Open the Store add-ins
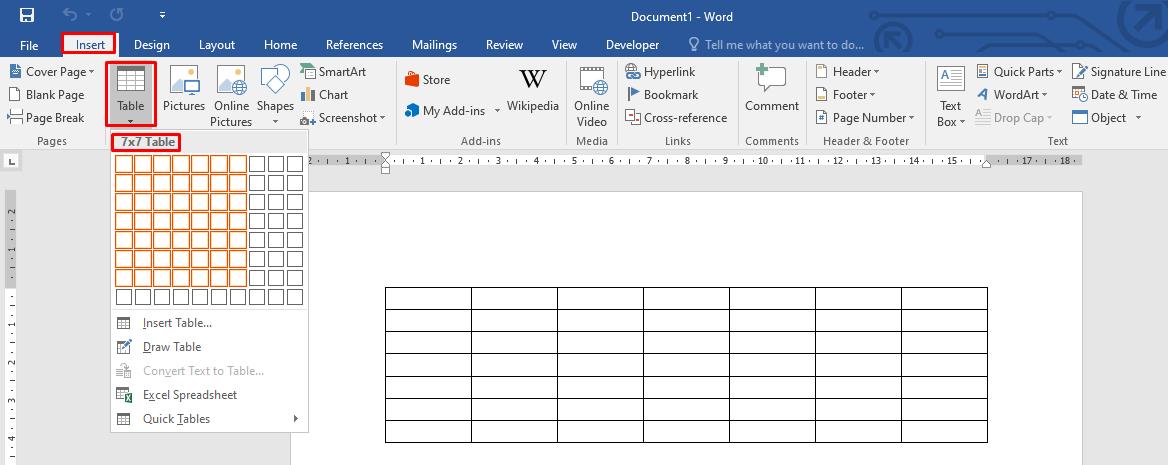 point(428,80)
